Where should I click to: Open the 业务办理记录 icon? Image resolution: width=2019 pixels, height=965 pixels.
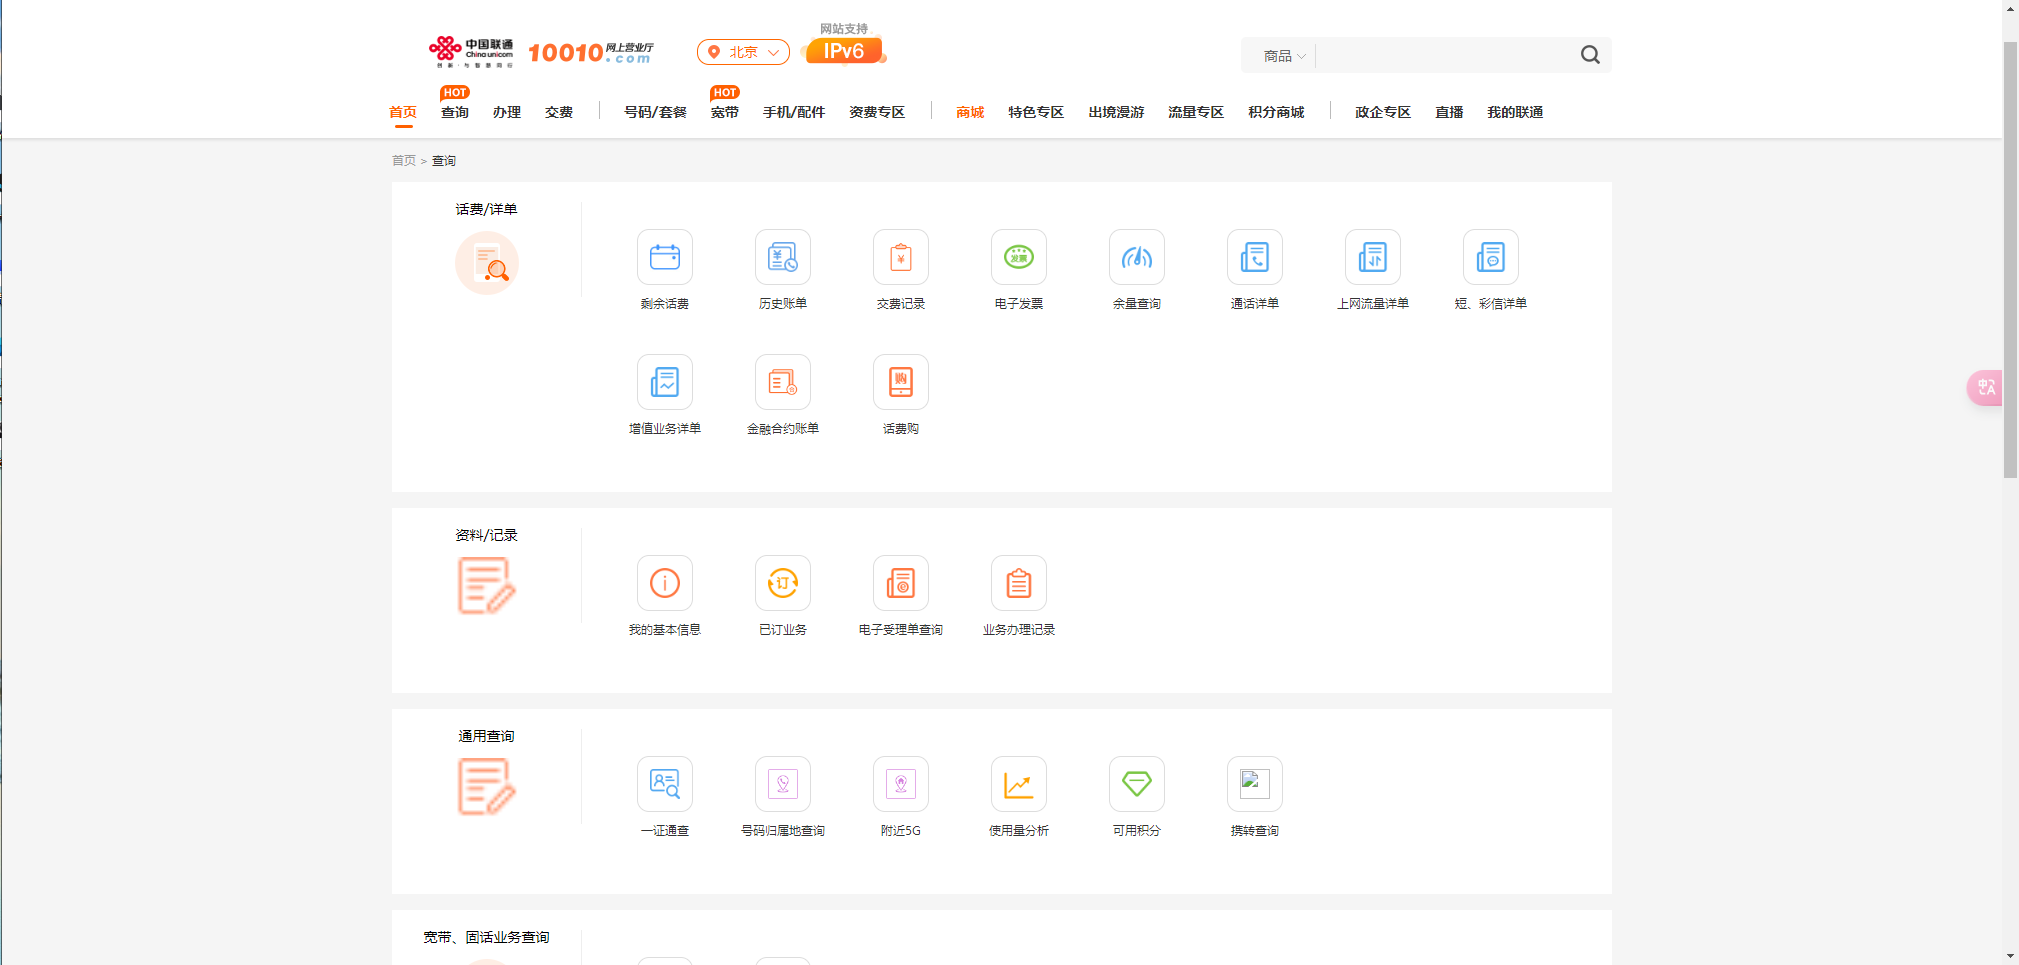click(1019, 583)
